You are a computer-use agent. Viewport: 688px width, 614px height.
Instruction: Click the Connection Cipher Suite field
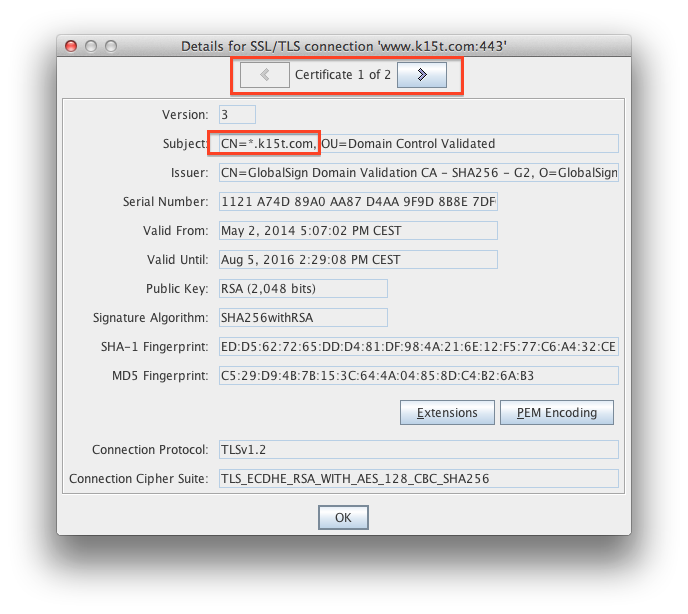pyautogui.click(x=418, y=479)
